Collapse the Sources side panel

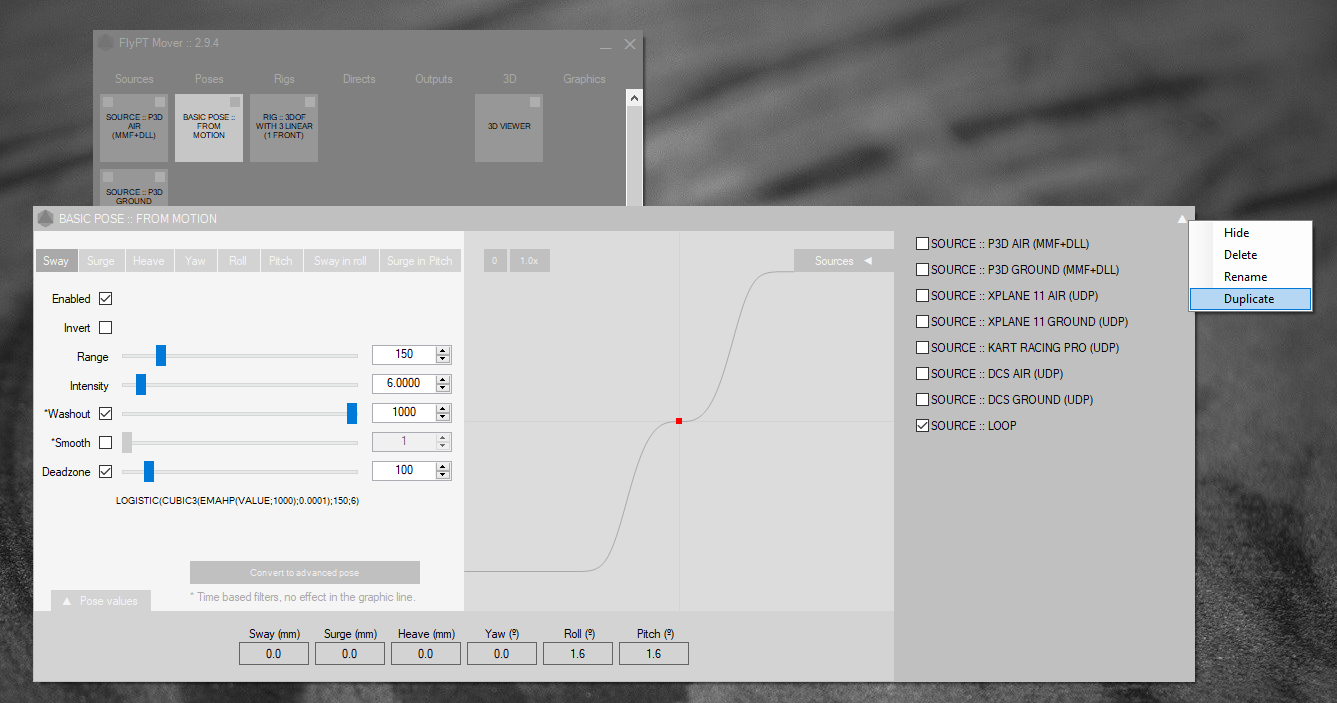844,261
